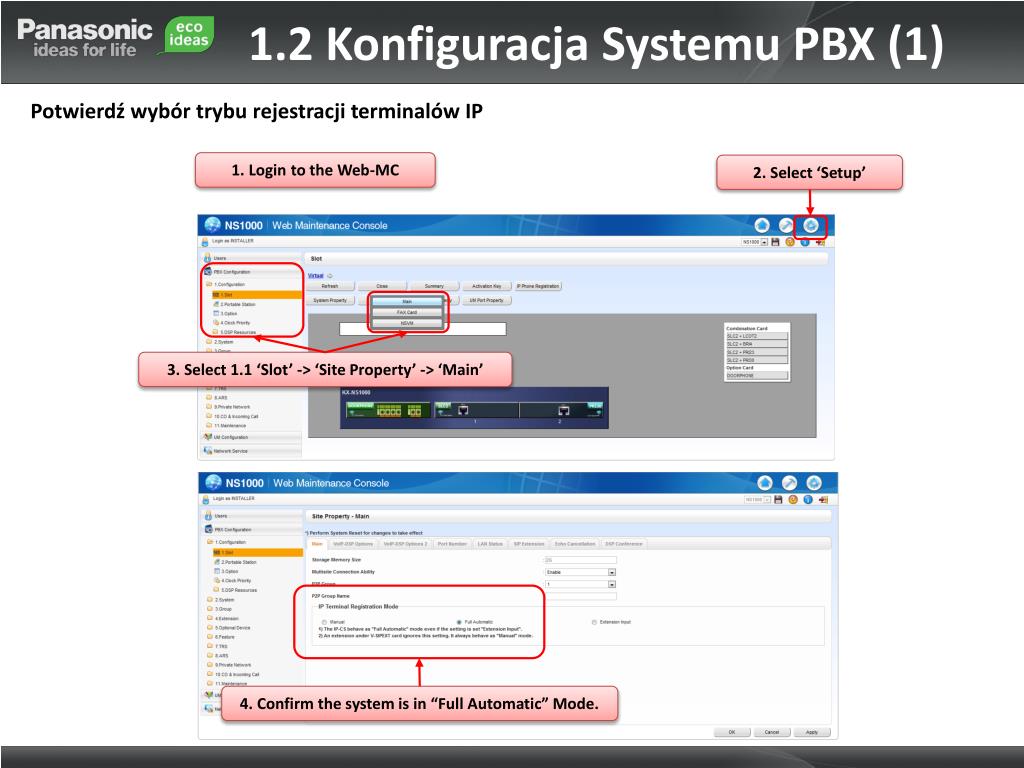The image size is (1024, 768).
Task: Click the Activation Key button
Action: pos(487,286)
